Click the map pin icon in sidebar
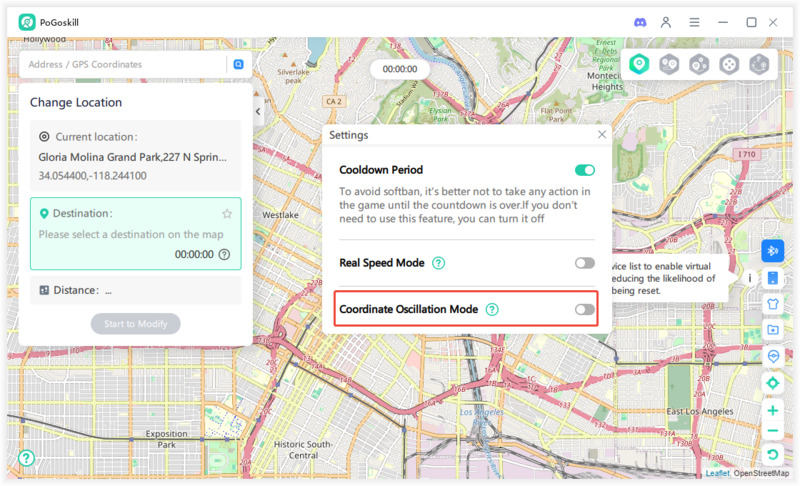Image resolution: width=800 pixels, height=486 pixels. (773, 356)
